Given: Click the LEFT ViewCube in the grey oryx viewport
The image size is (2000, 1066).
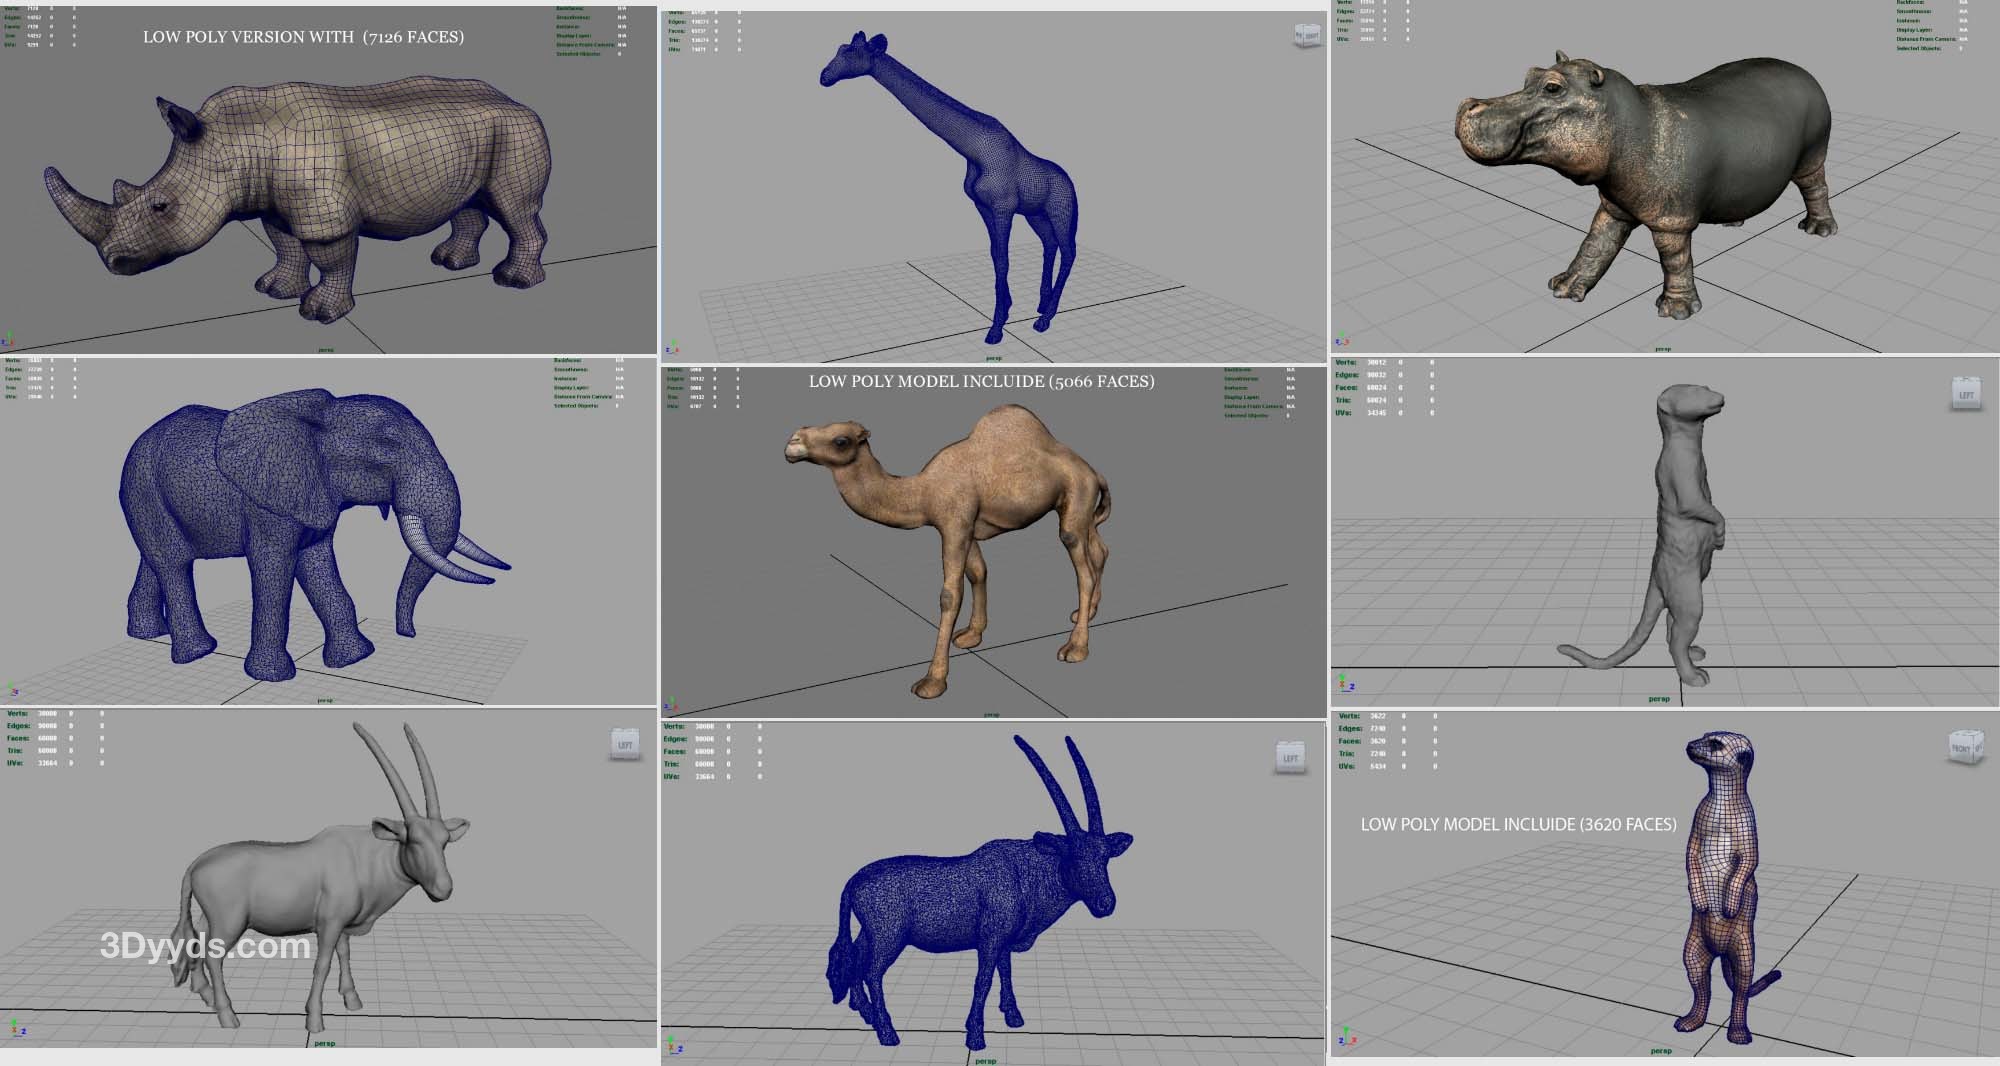Looking at the screenshot, I should click(625, 745).
